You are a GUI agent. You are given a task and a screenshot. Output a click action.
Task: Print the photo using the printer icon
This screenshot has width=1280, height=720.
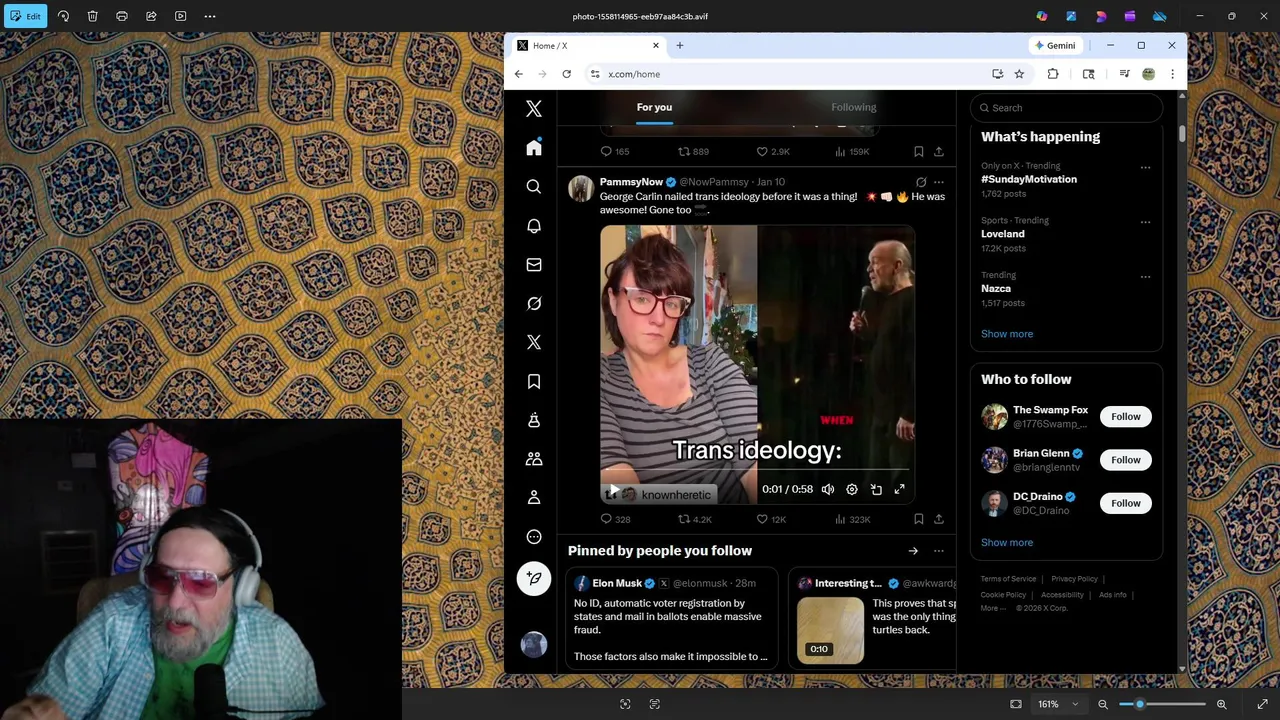click(x=122, y=16)
